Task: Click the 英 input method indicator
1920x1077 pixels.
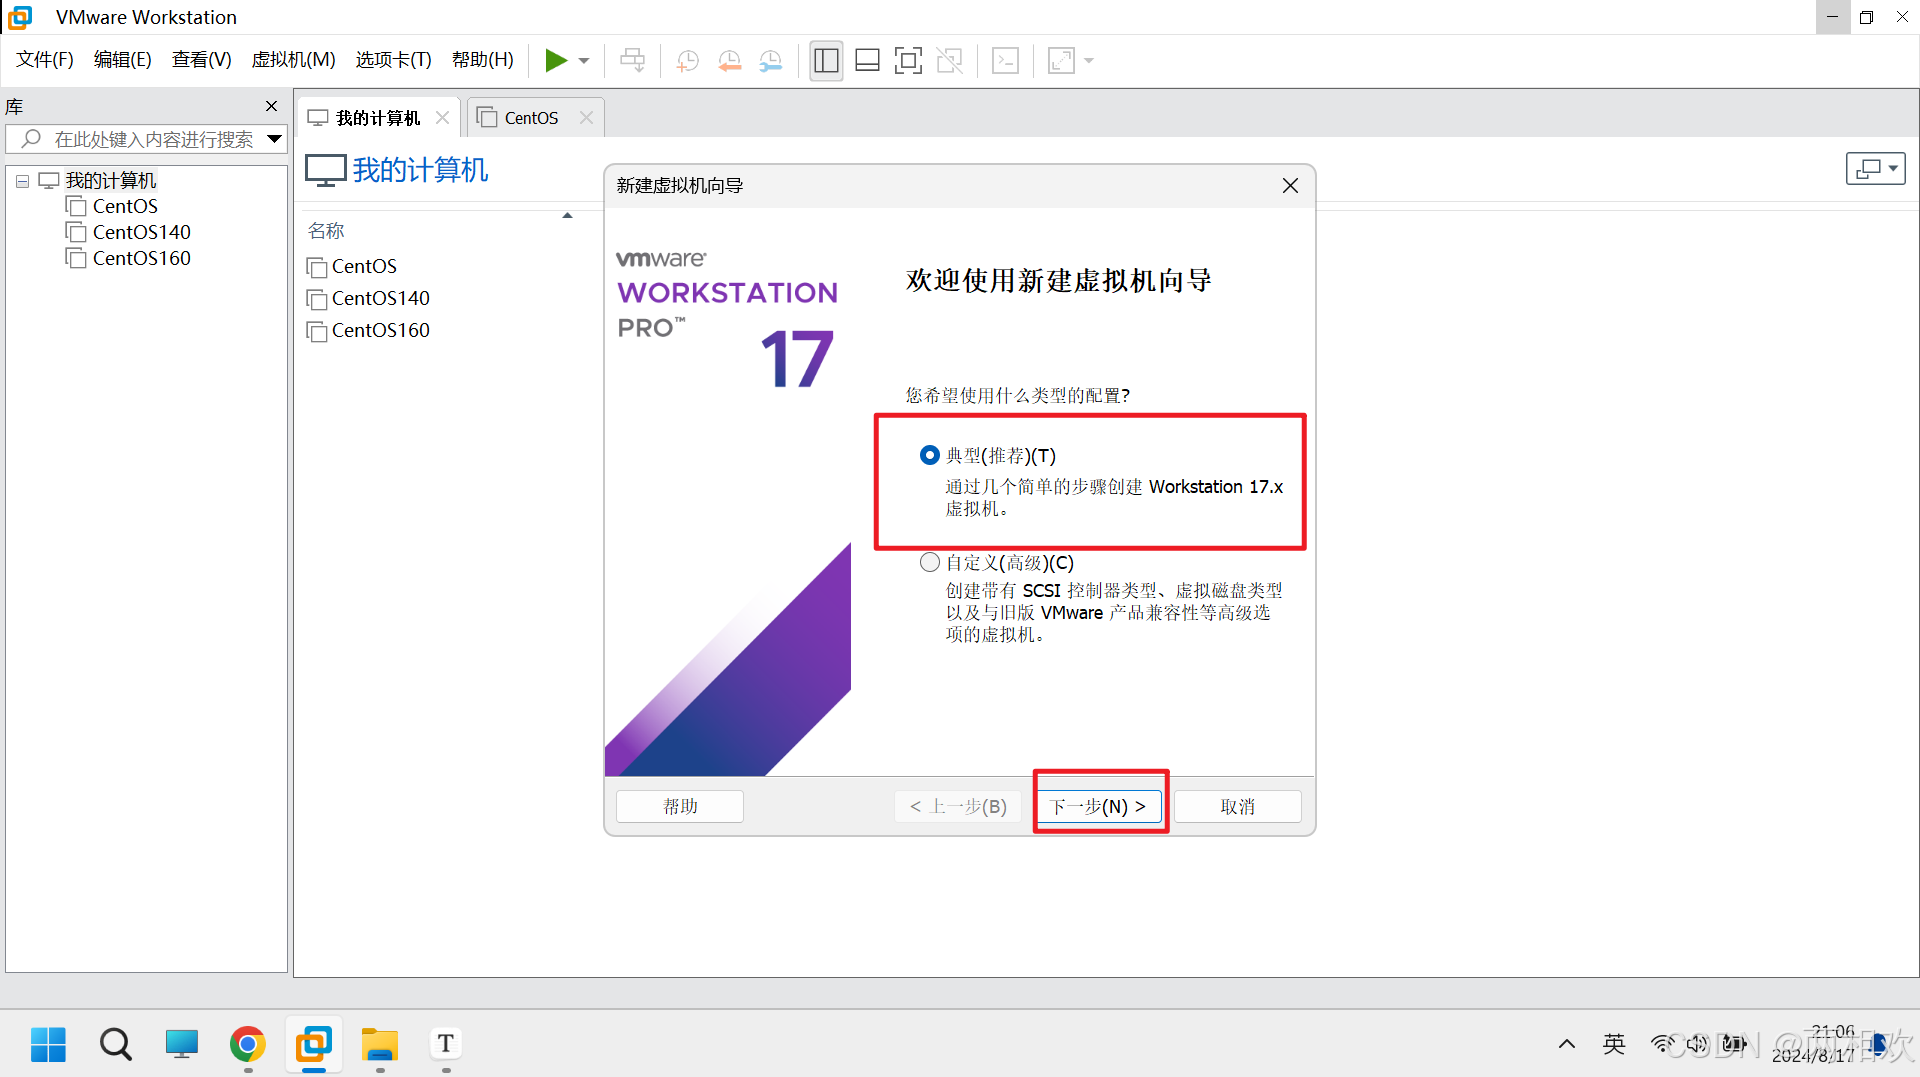Action: point(1614,1044)
